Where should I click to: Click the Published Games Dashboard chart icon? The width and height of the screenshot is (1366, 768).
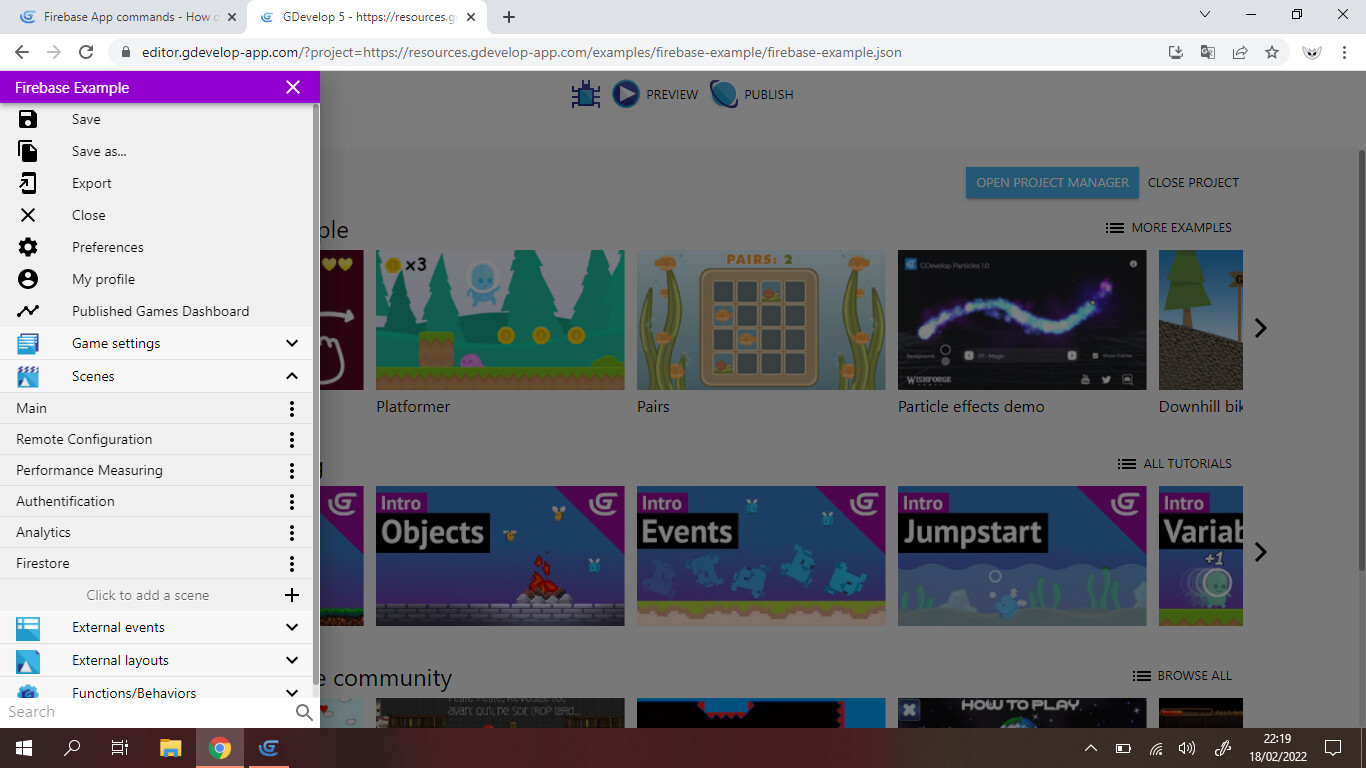click(28, 311)
